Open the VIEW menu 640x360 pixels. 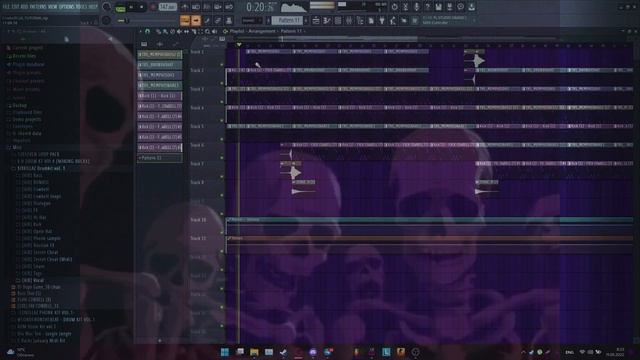click(52, 7)
